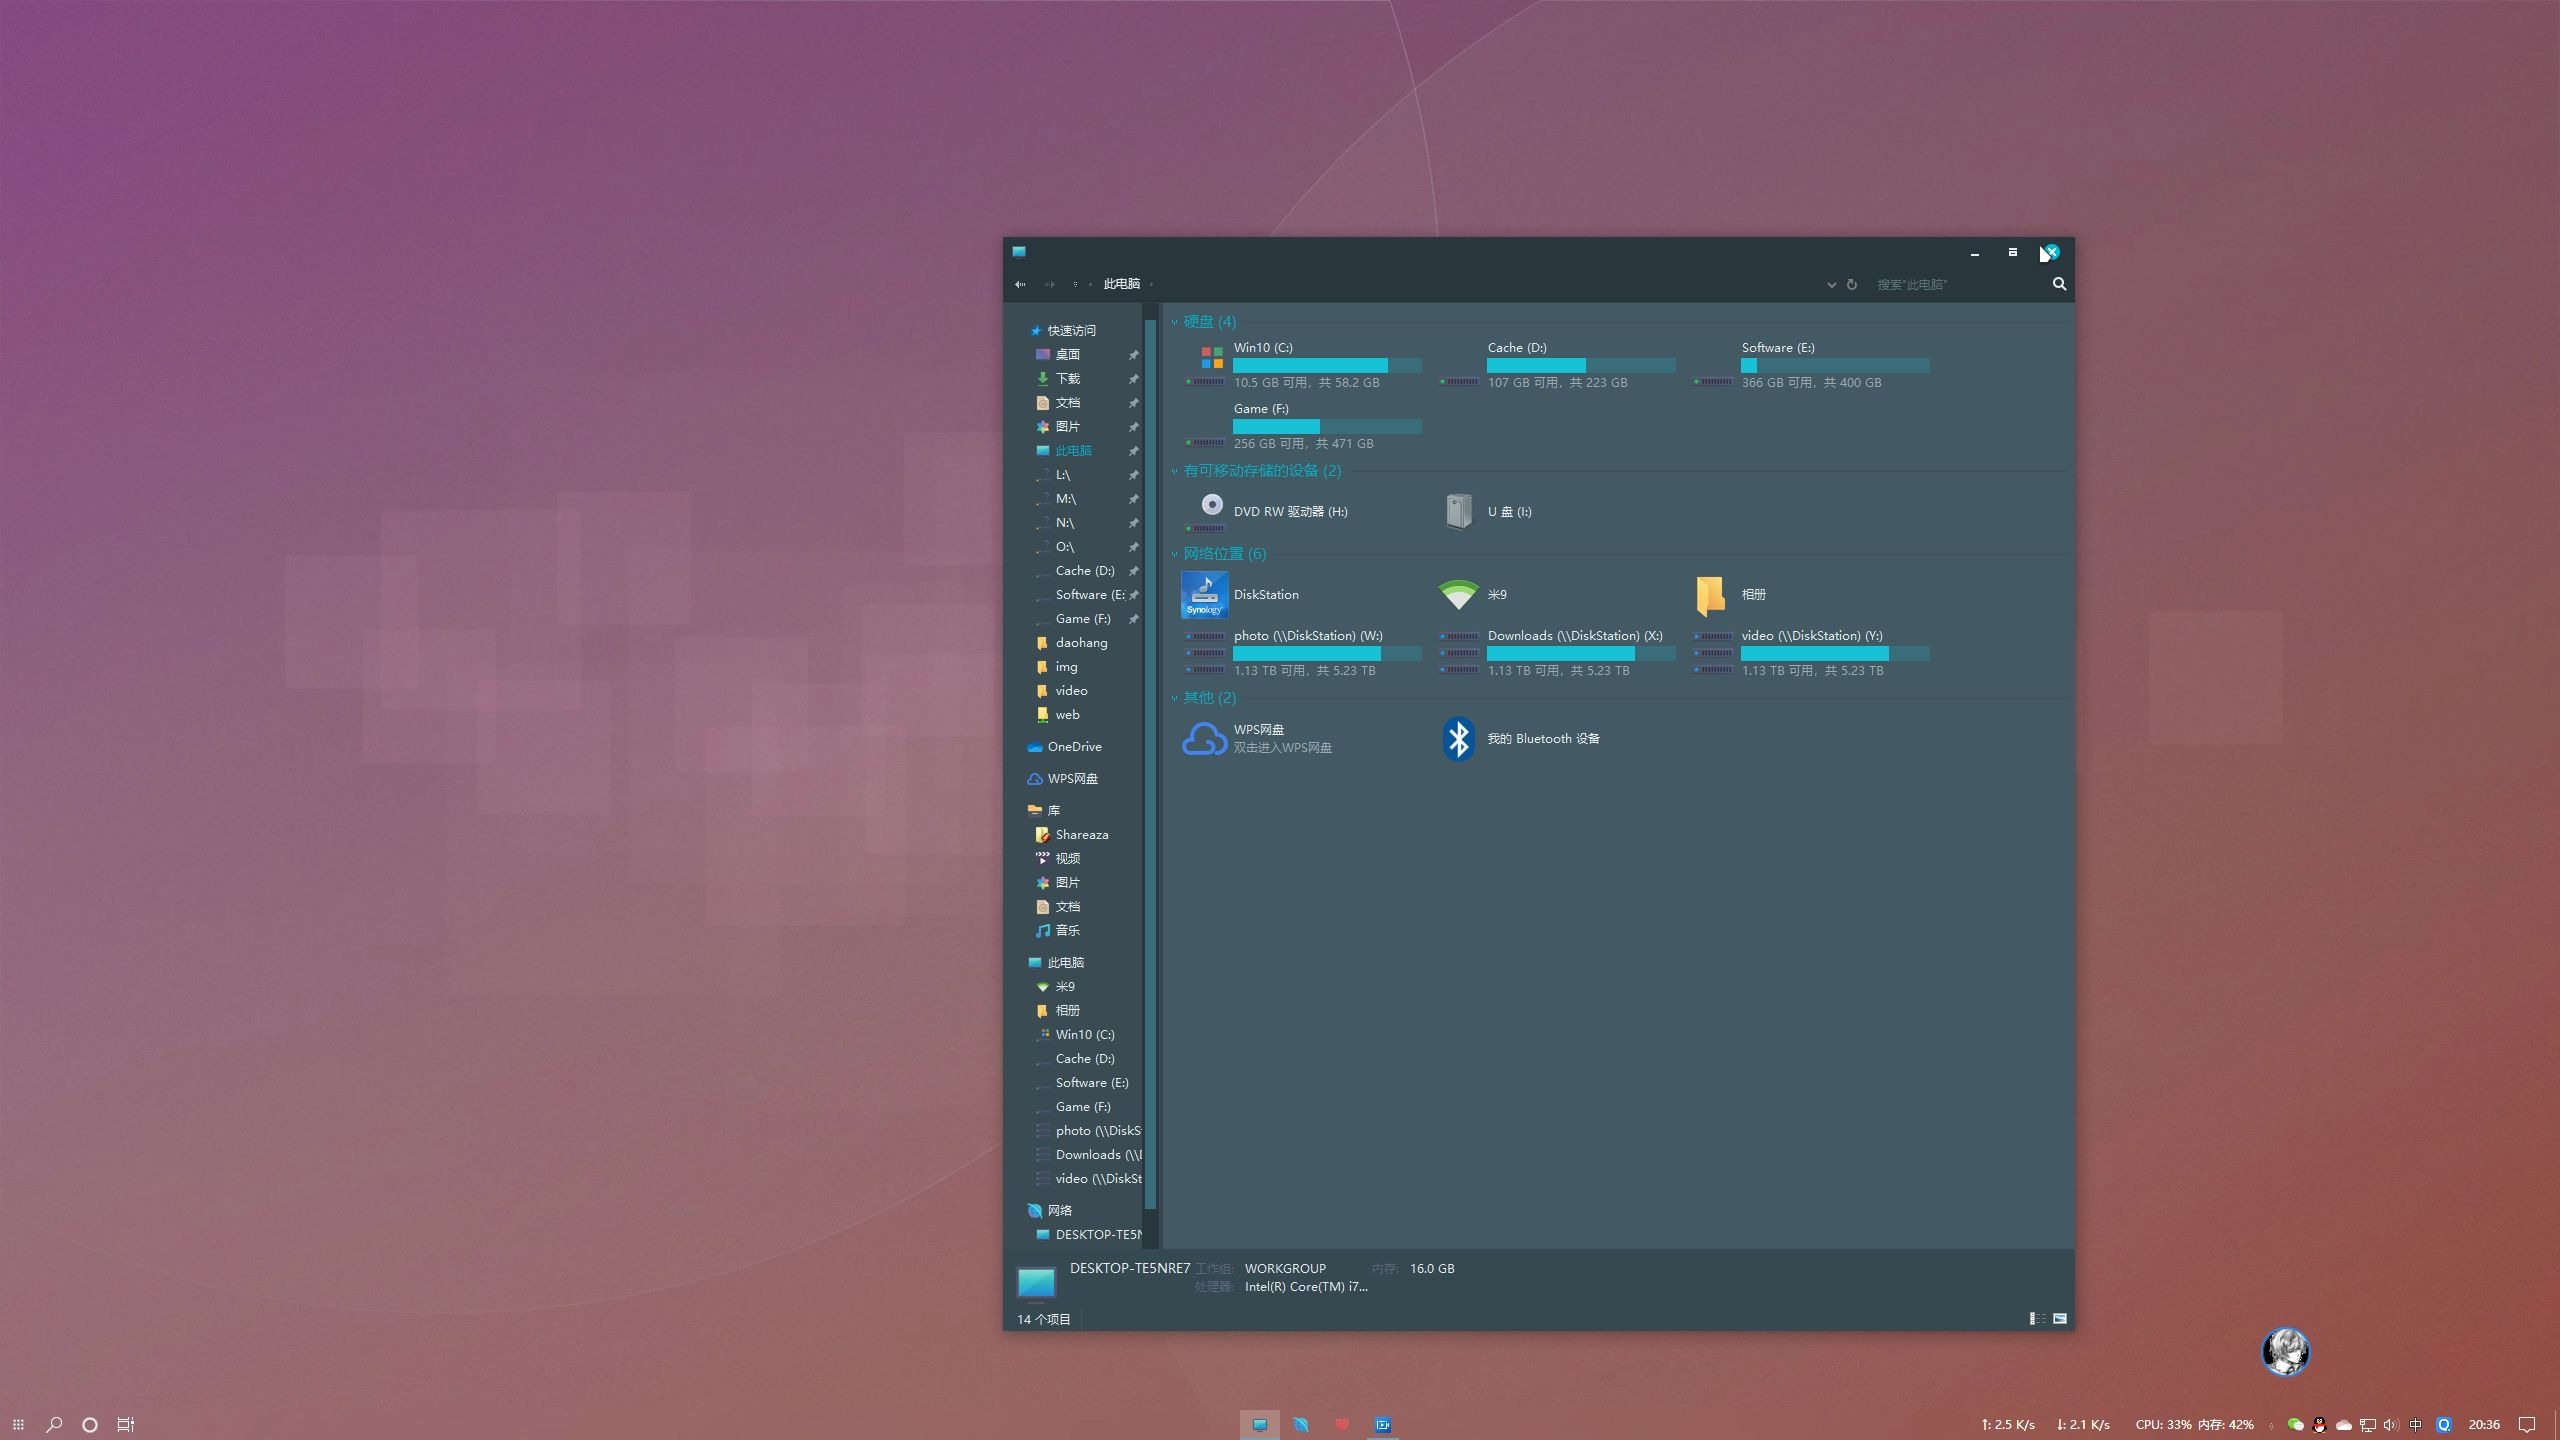Toggle the 快速访问 section visibility
2560x1440 pixels.
pyautogui.click(x=1020, y=329)
